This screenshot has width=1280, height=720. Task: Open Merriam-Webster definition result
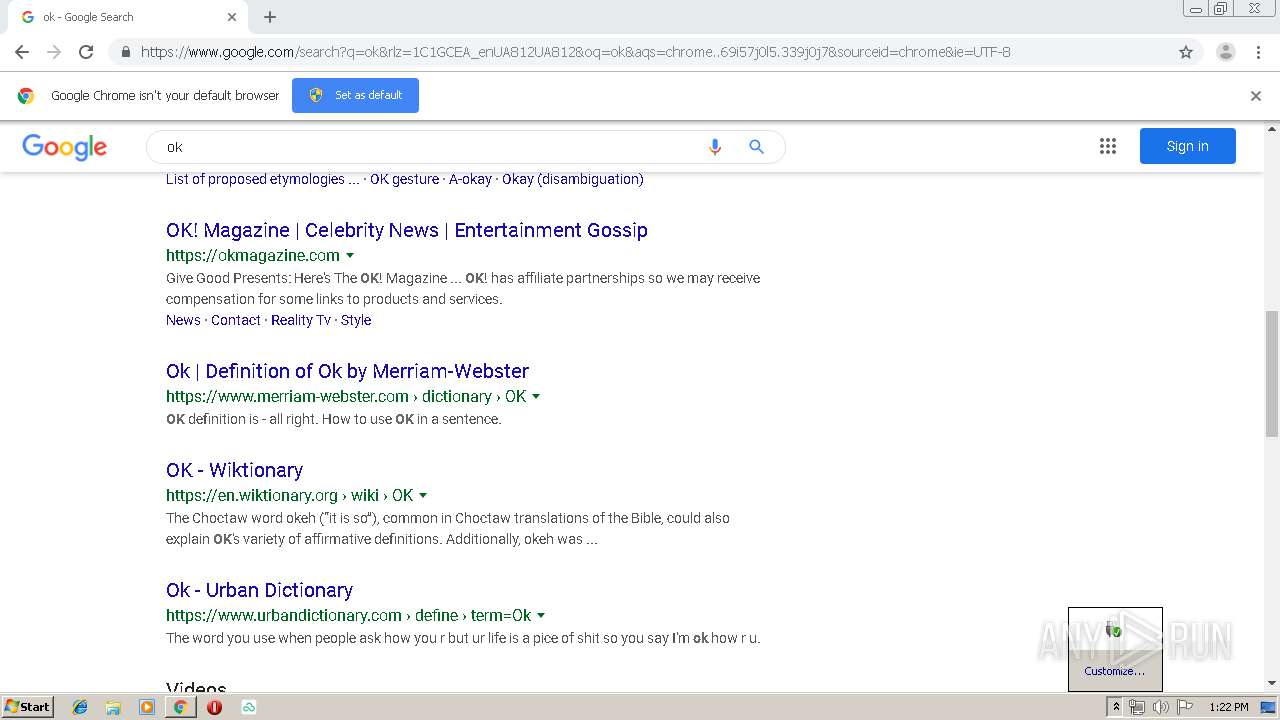coord(347,371)
